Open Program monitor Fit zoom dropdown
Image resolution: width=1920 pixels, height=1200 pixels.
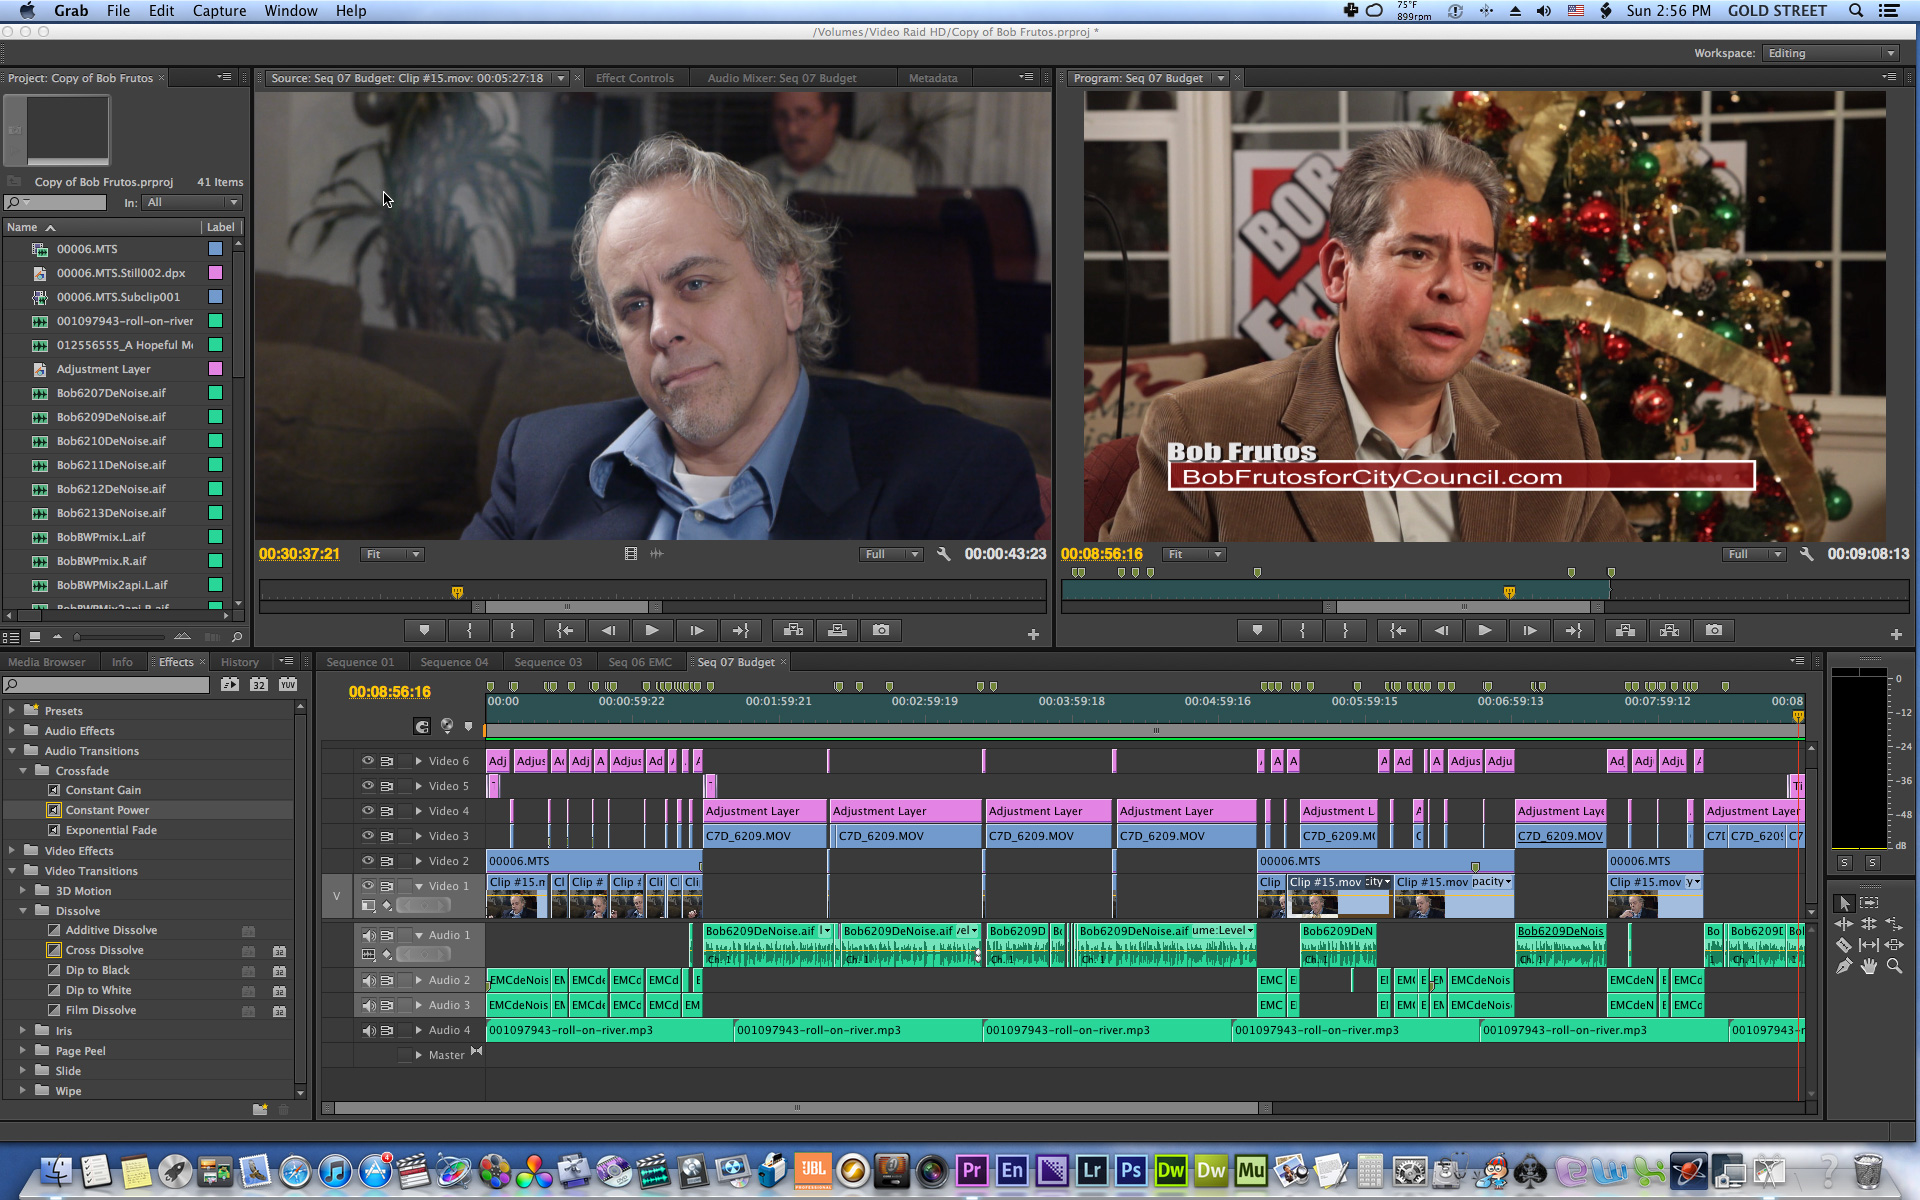coord(1194,554)
